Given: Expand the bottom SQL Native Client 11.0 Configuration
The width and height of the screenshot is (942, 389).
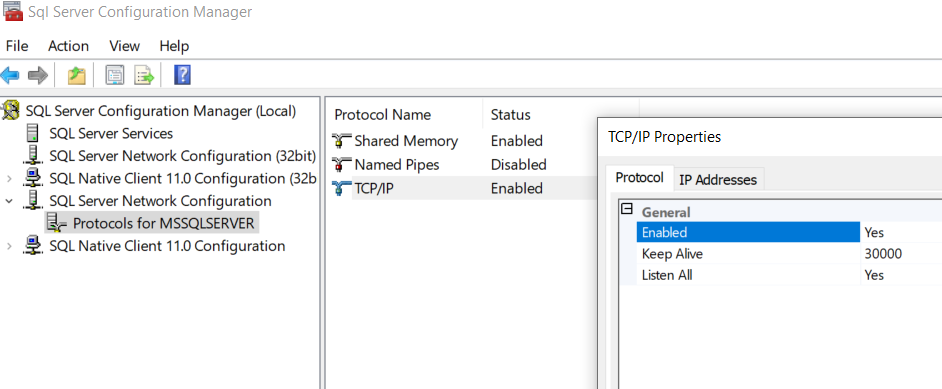Looking at the screenshot, I should point(9,246).
